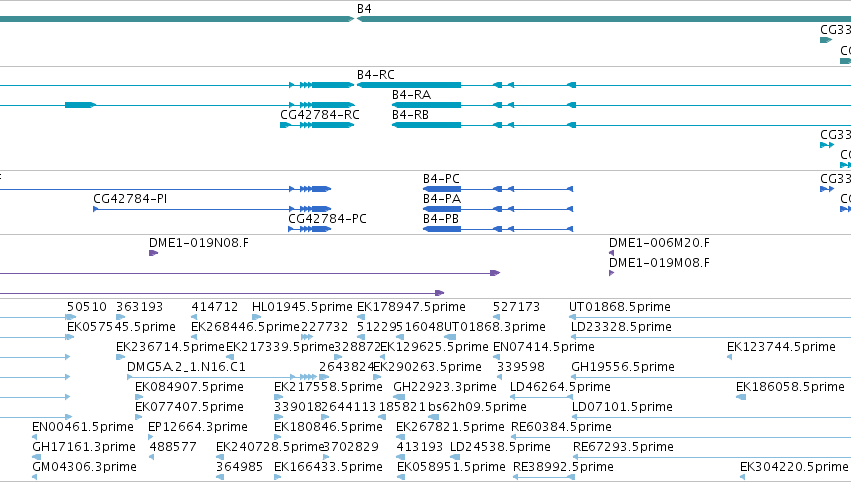Click the B4-RC transcript label
Screen dimensions: 851x482
tap(376, 75)
